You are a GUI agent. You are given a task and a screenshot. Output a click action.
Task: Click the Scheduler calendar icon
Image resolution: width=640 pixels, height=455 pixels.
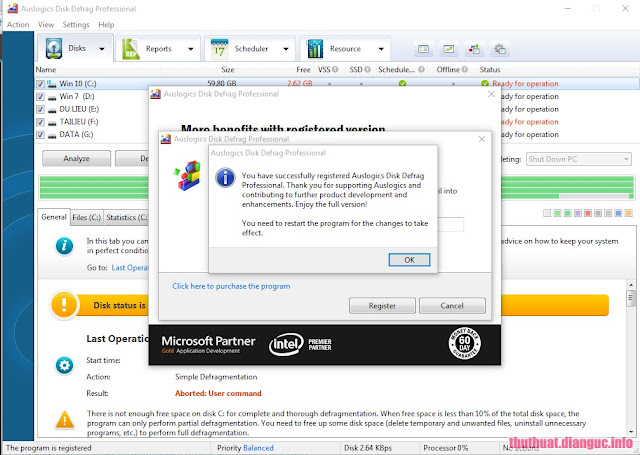point(219,49)
